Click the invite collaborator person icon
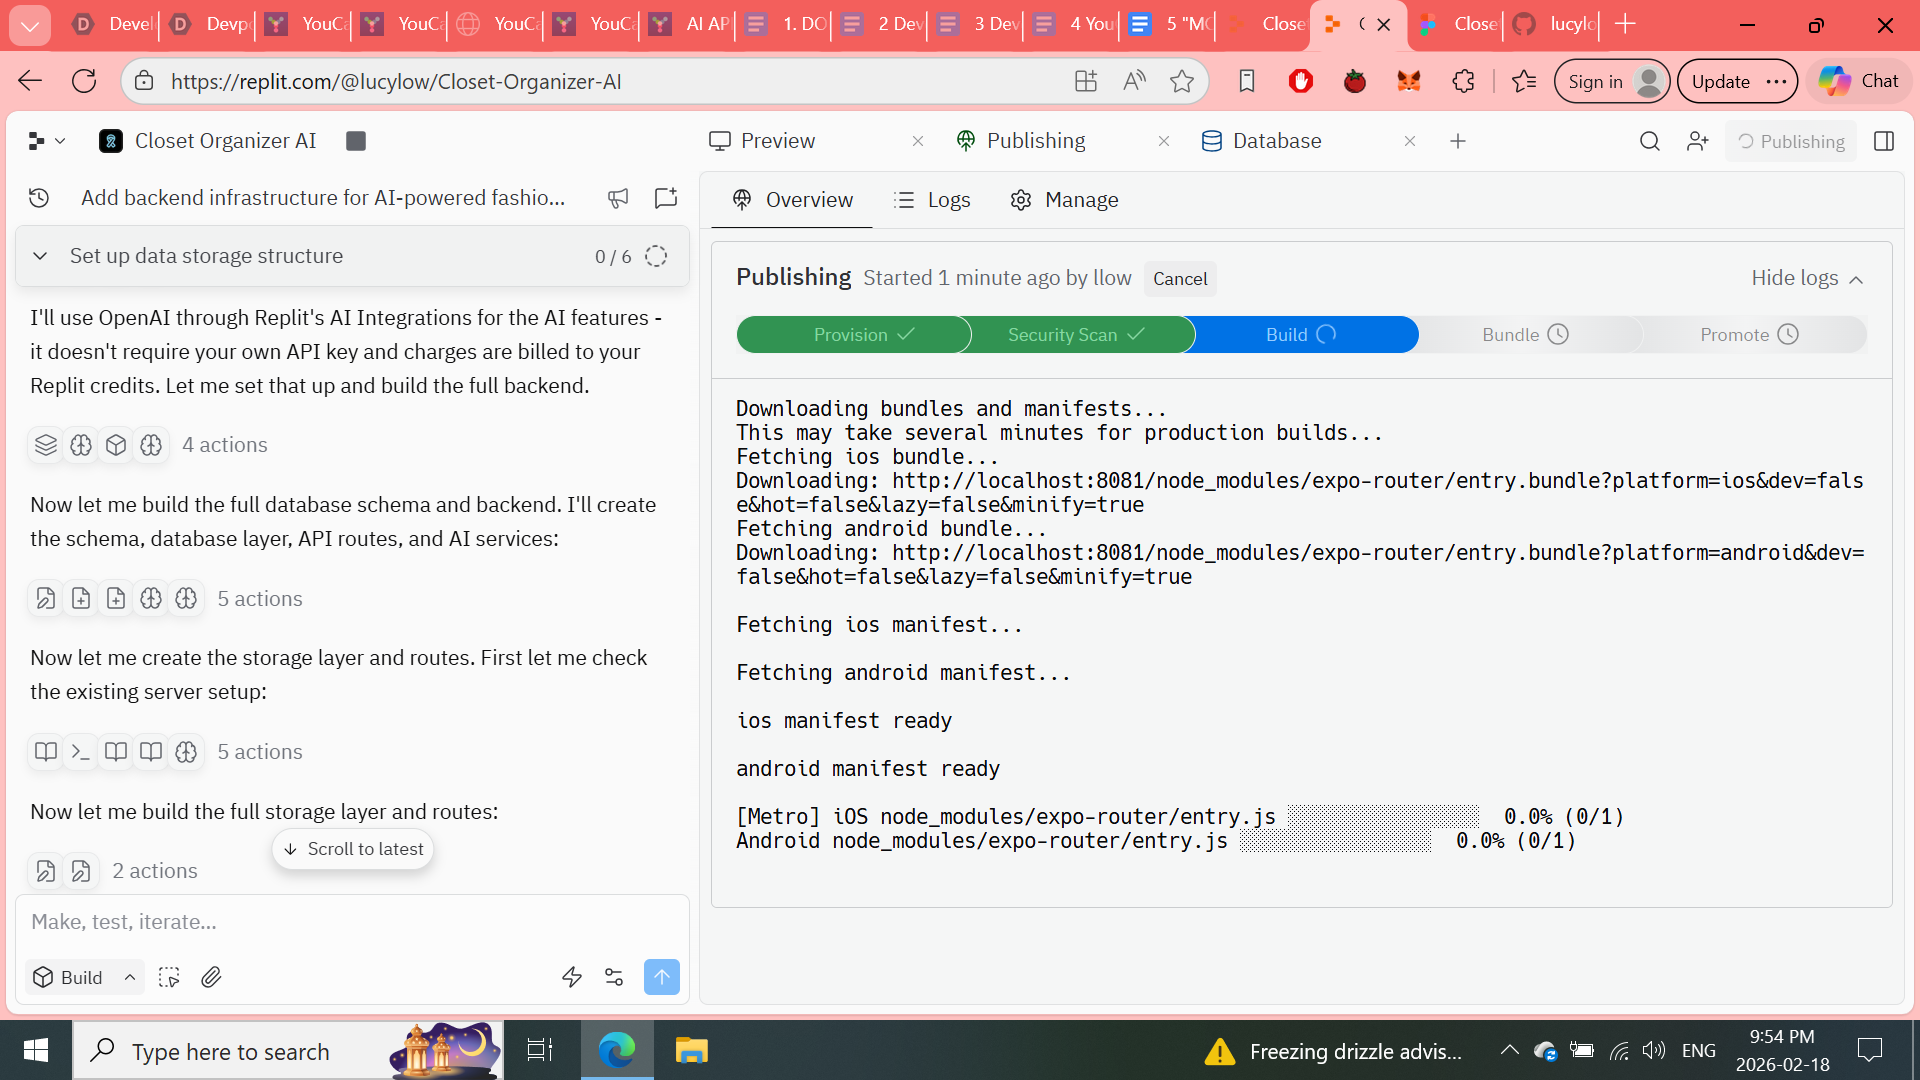This screenshot has height=1080, width=1920. [x=1697, y=141]
